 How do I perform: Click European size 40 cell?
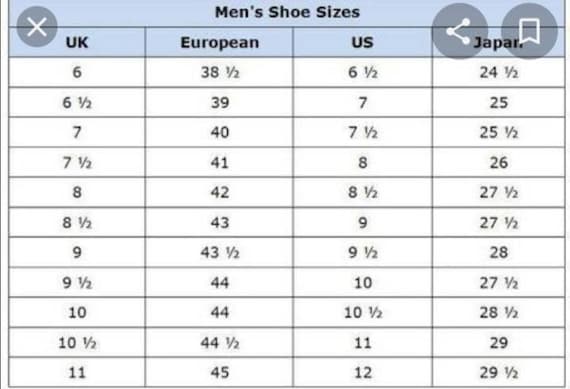pyautogui.click(x=219, y=132)
